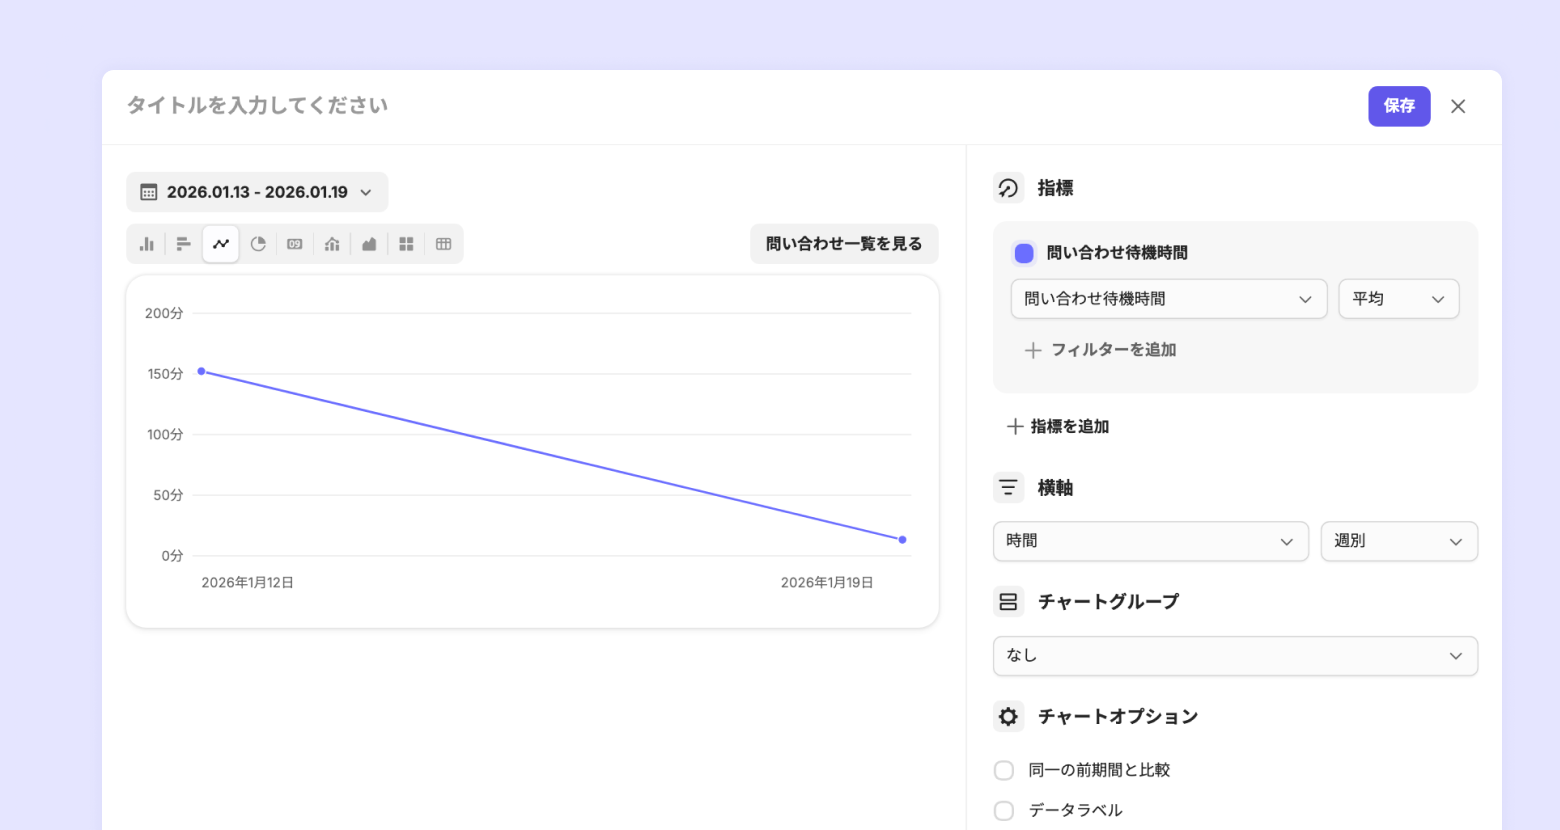Screen dimensions: 1560x830
Task: Select the combined bar-line chart type
Action: coord(332,244)
